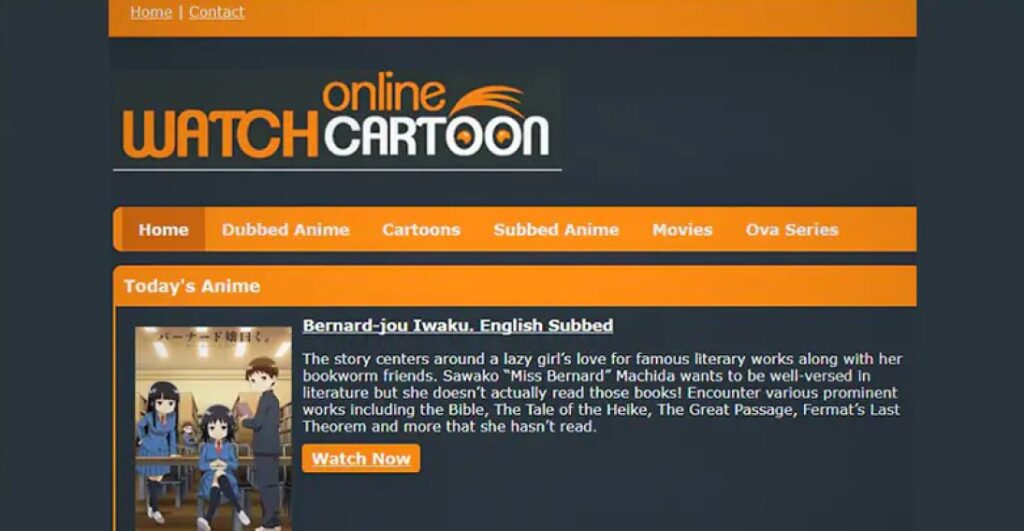Image resolution: width=1024 pixels, height=531 pixels.
Task: Go to the Dubbed Anime section
Action: 285,229
